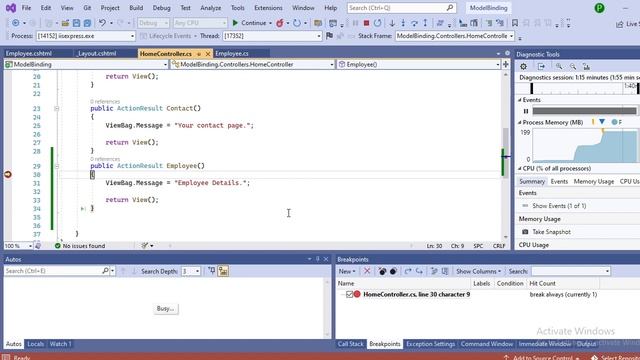Open New breakpoint dropdown
The height and width of the screenshot is (360, 640).
[347, 271]
